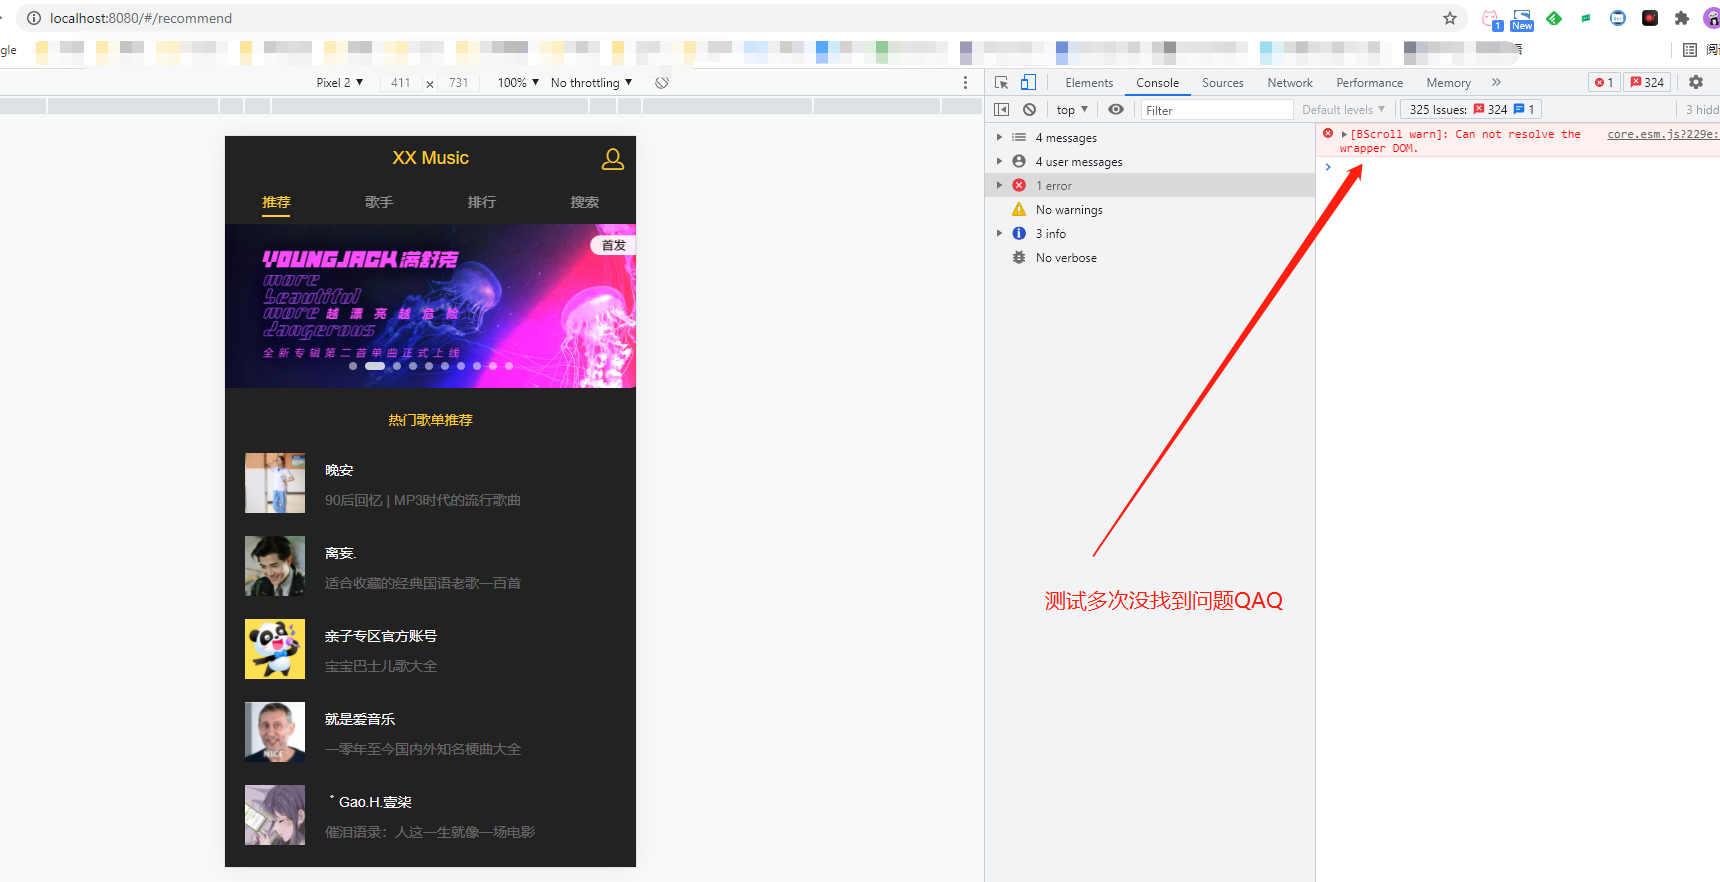Viewport: 1720px width, 882px height.
Task: Open the reading list icon on the bookmarks bar
Action: pyautogui.click(x=1690, y=50)
